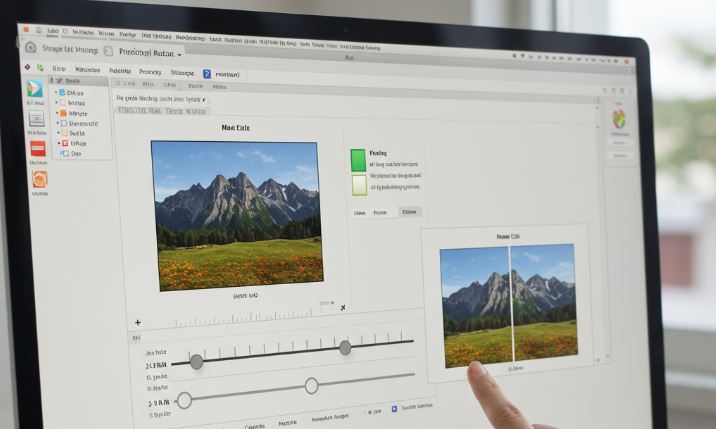Click the large mountain photo preview

237,216
